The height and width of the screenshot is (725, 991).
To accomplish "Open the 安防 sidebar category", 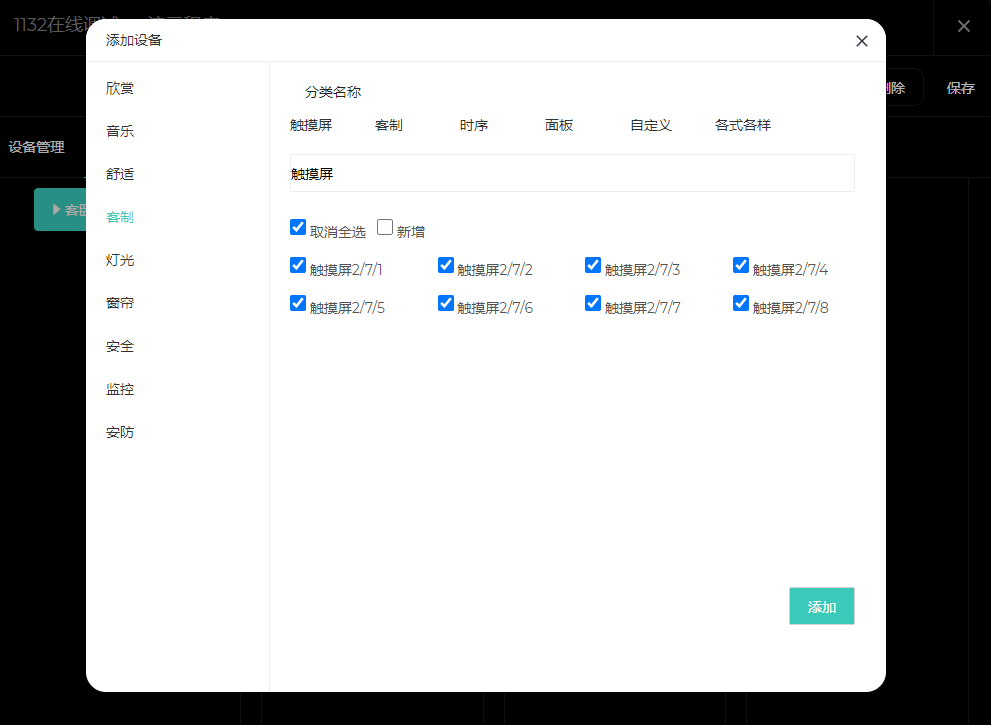I will [120, 432].
